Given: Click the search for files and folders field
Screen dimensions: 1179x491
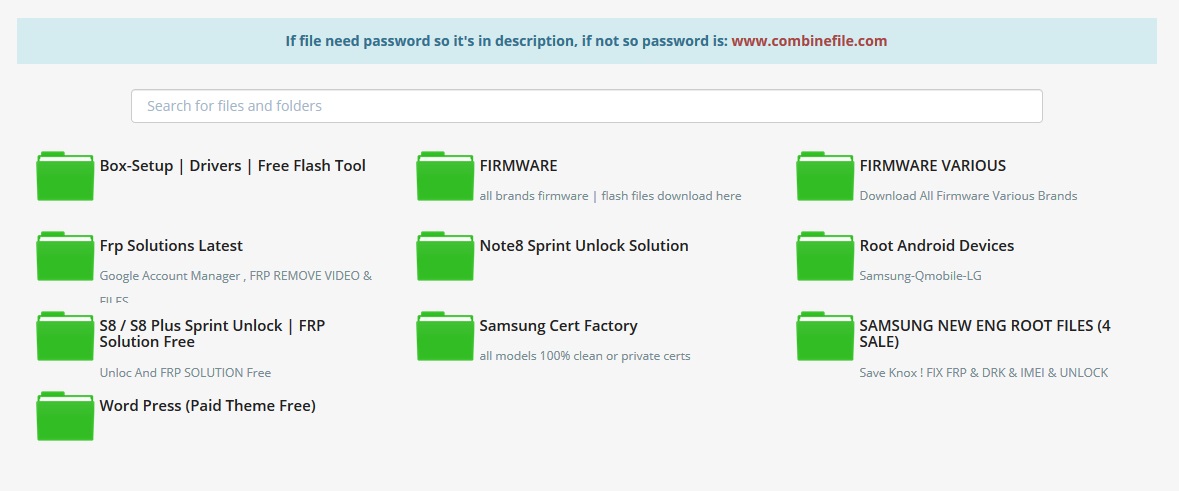Looking at the screenshot, I should [x=586, y=106].
